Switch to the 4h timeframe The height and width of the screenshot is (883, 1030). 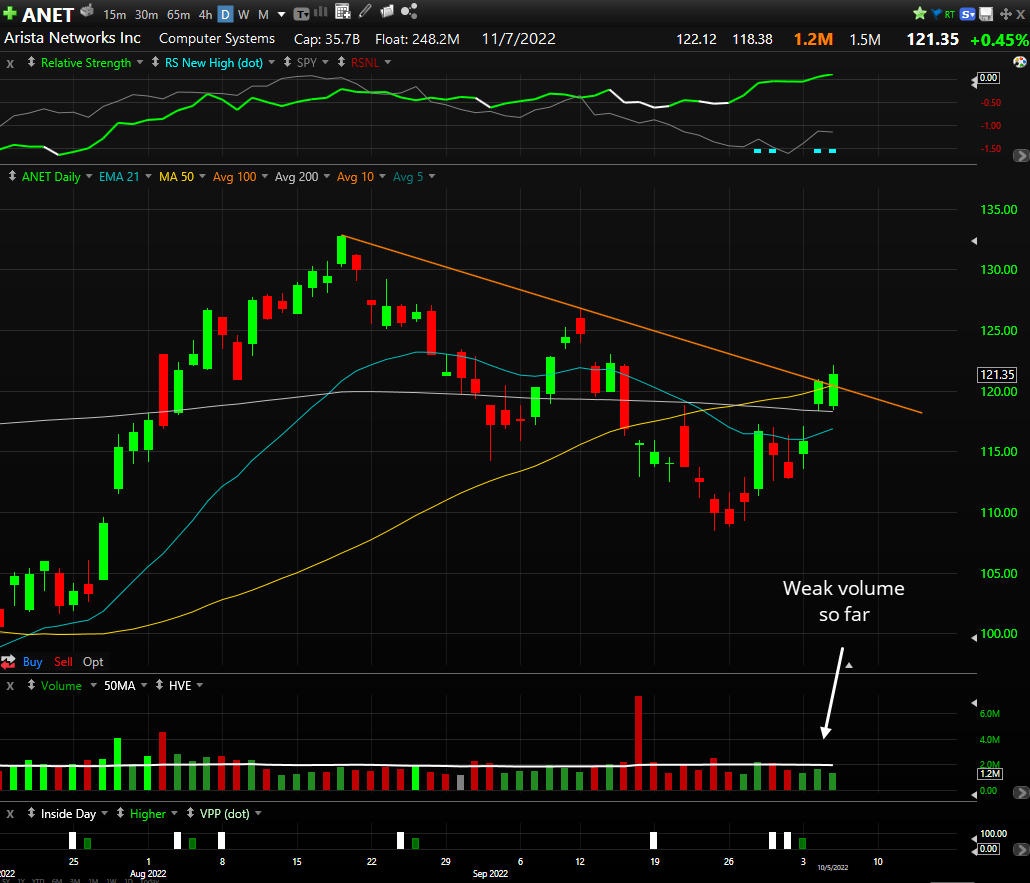click(206, 14)
